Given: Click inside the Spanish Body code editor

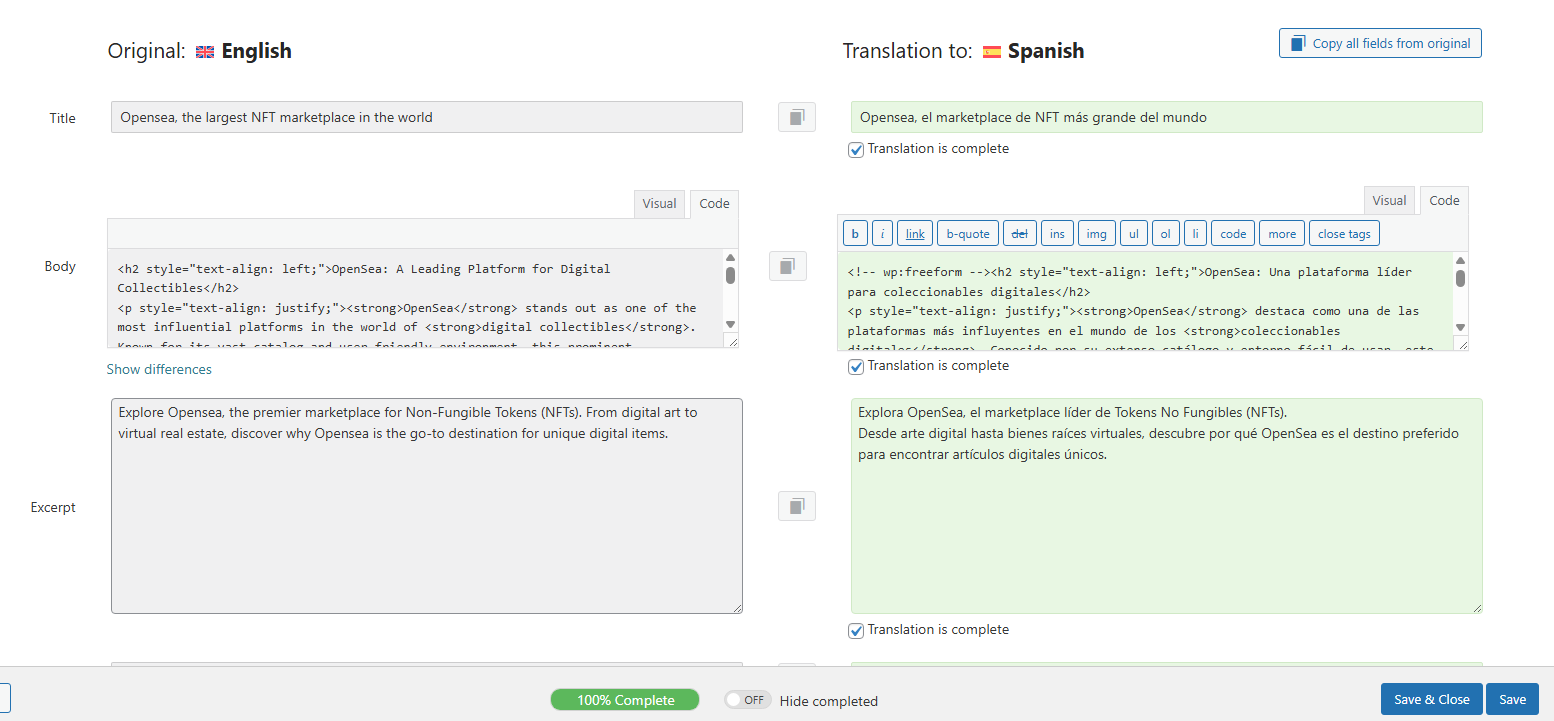Looking at the screenshot, I should pos(1146,301).
